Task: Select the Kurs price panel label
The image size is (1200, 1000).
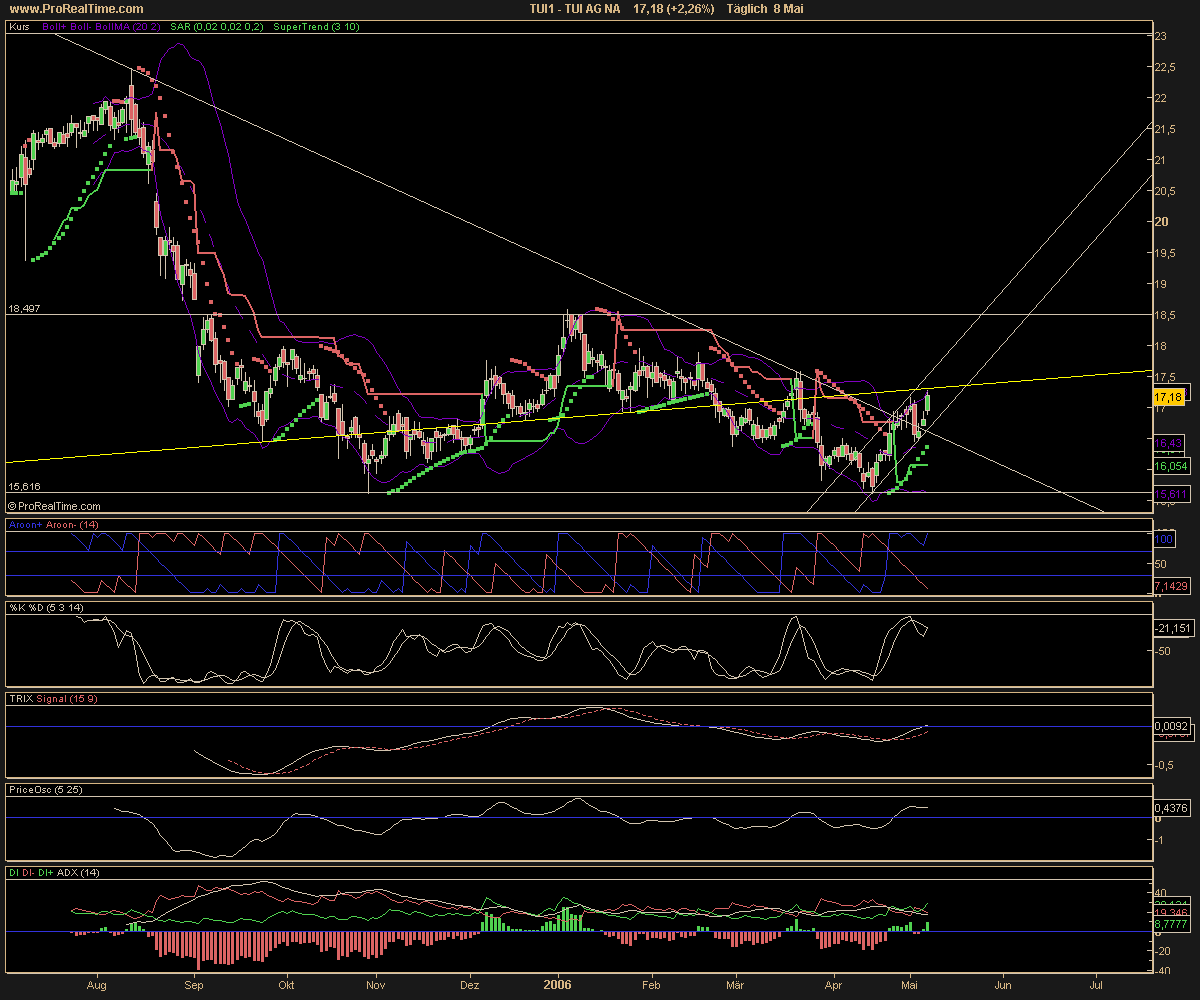Action: pyautogui.click(x=19, y=27)
